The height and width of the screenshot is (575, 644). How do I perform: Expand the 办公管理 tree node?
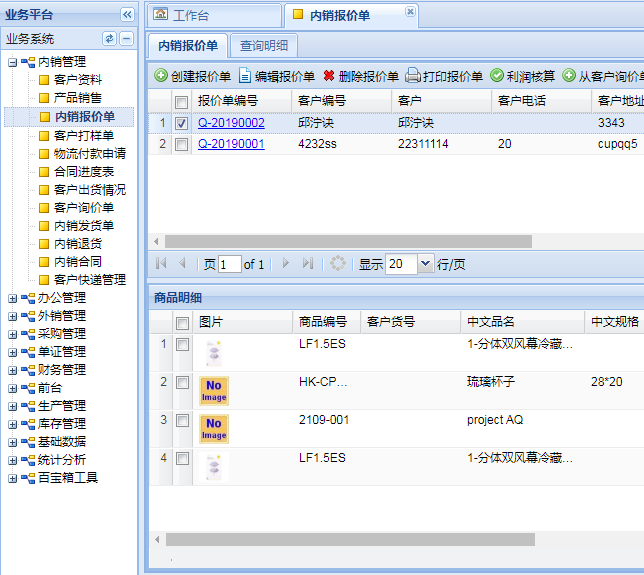click(x=12, y=298)
